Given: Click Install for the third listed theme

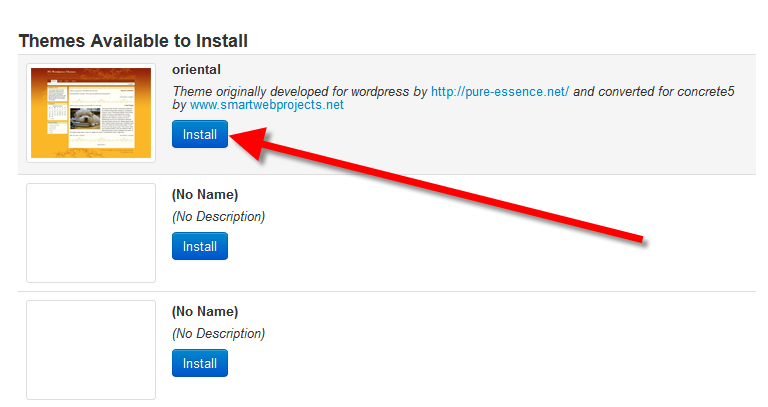Looking at the screenshot, I should (199, 363).
